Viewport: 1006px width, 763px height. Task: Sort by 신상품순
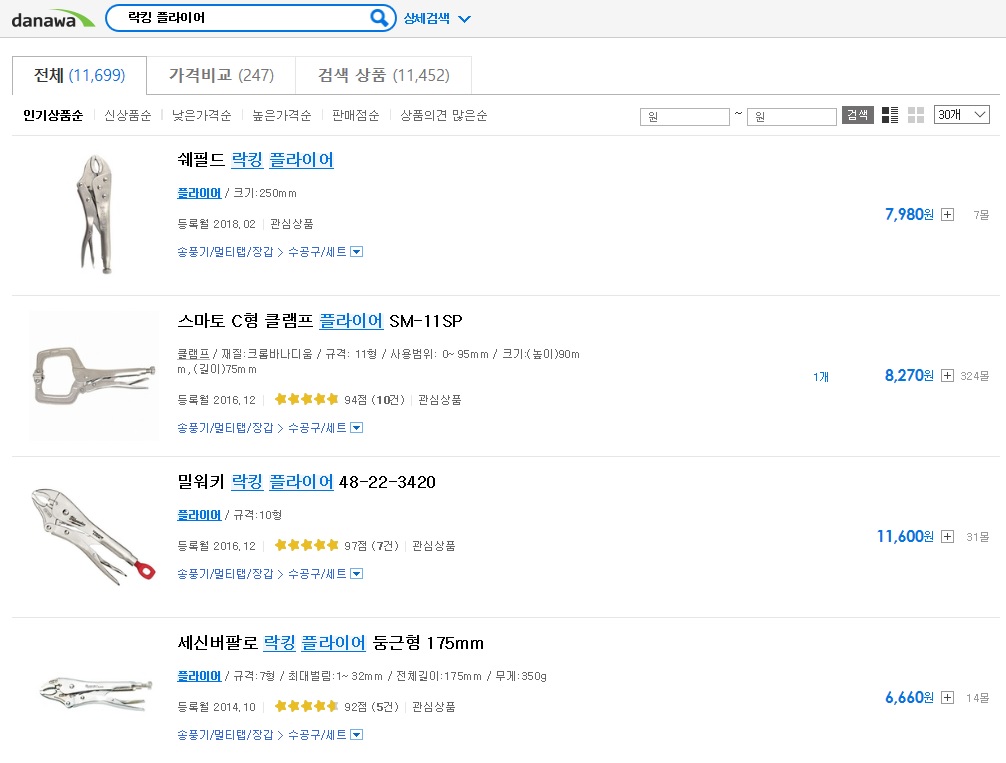128,116
